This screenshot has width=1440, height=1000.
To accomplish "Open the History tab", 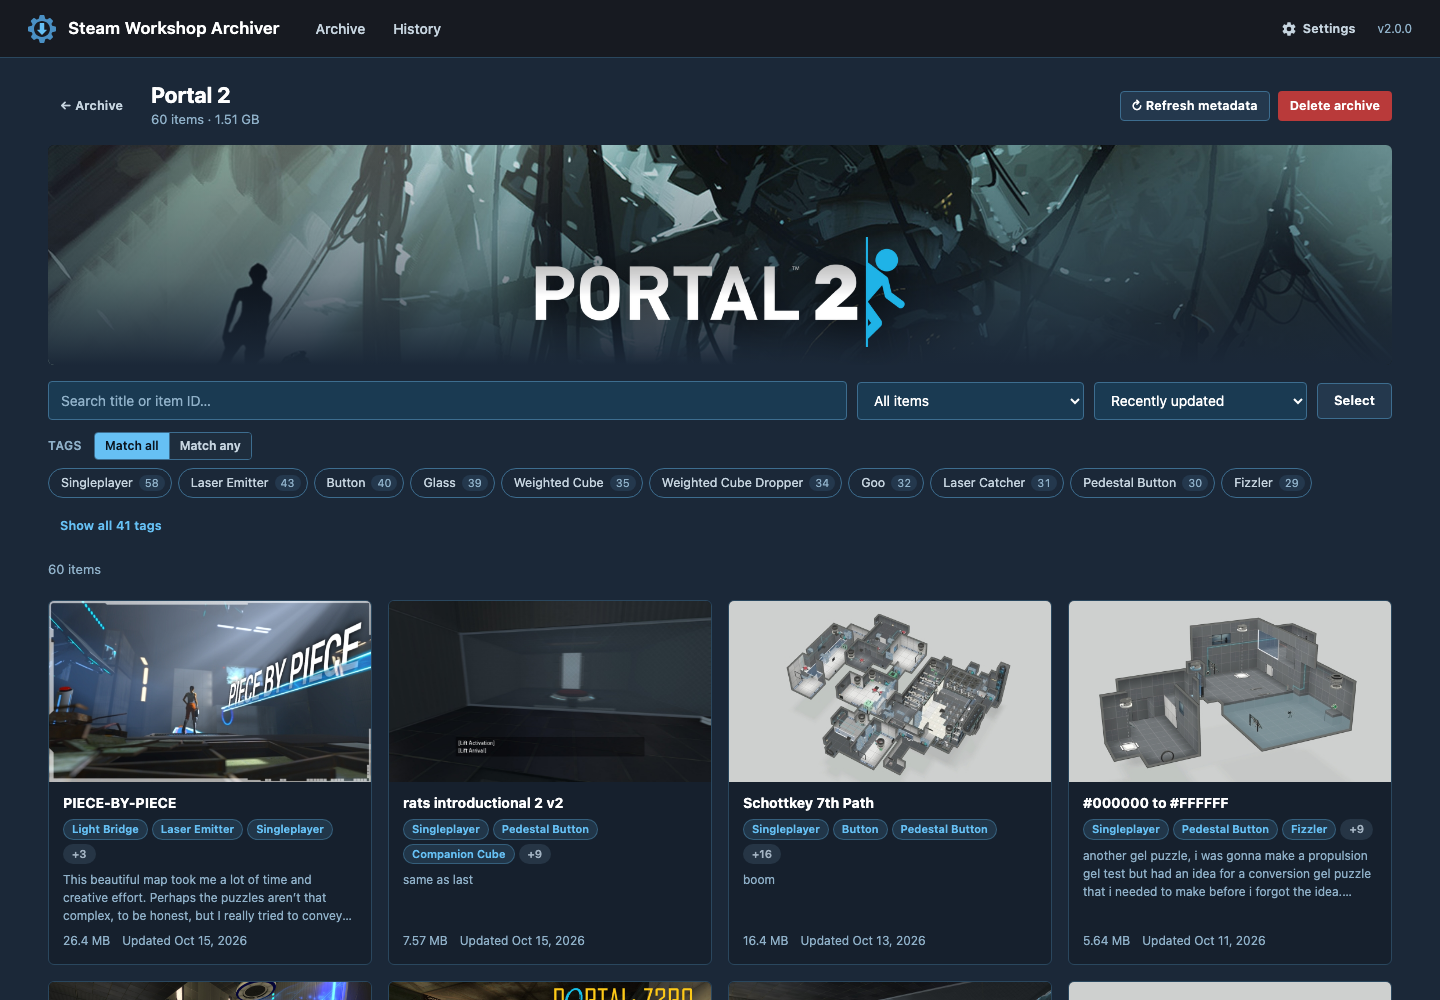I will point(417,29).
